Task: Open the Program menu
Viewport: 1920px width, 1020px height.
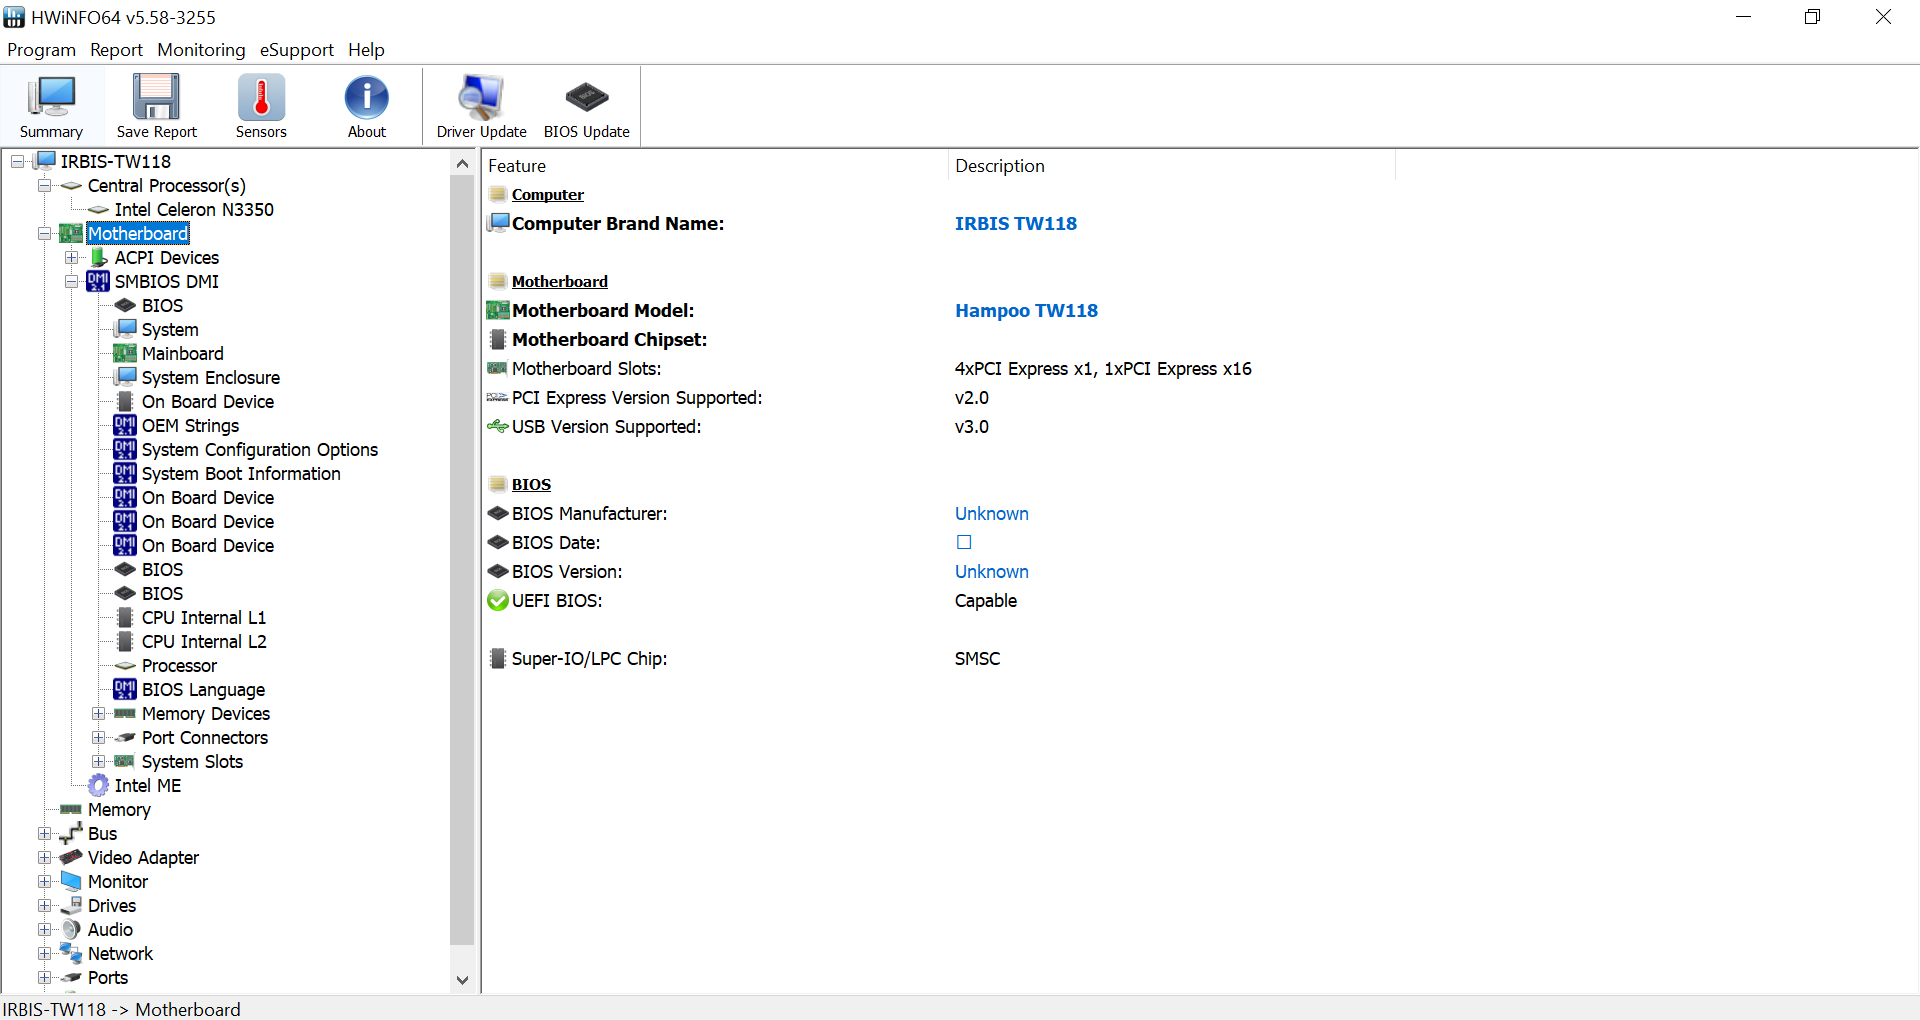Action: 41,50
